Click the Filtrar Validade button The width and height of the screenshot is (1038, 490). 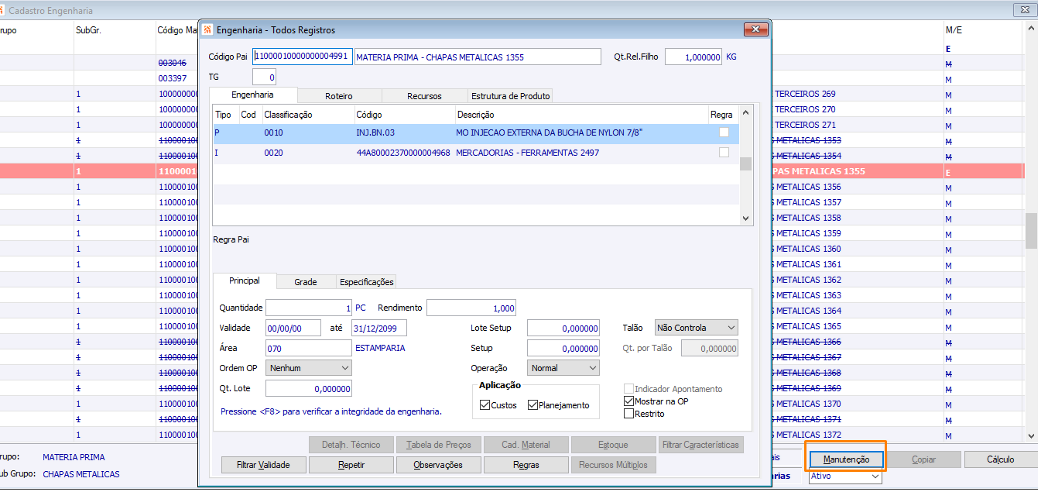tap(263, 465)
